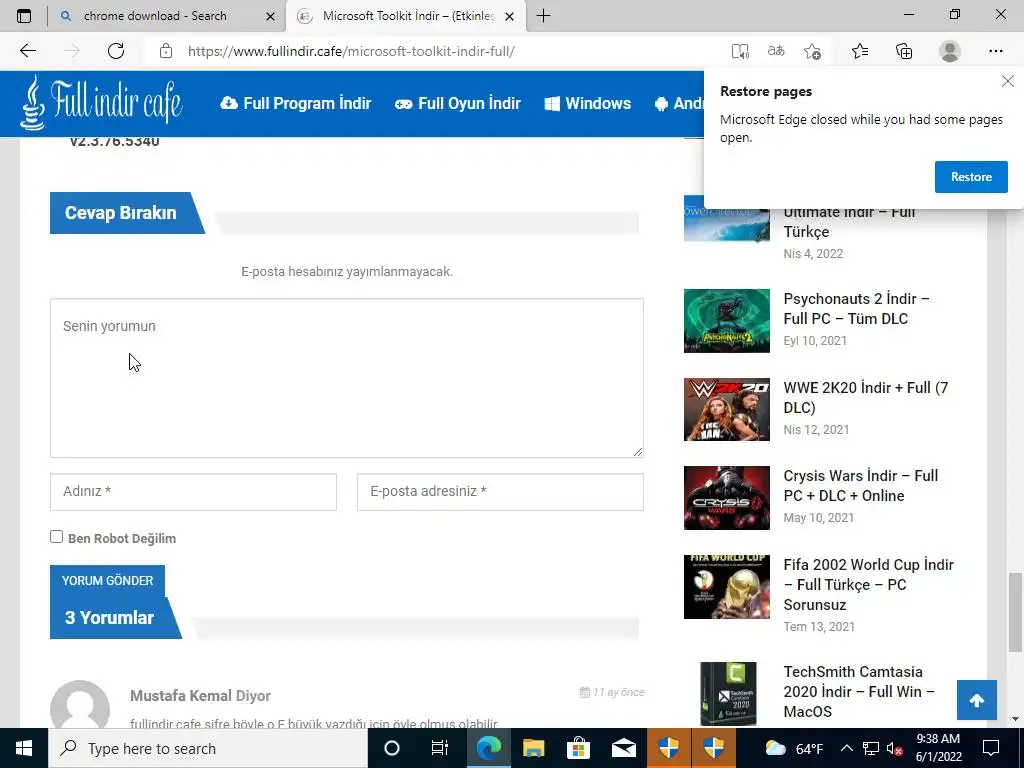The image size is (1024, 768).
Task: Click the taskbar search box
Action: point(208,748)
